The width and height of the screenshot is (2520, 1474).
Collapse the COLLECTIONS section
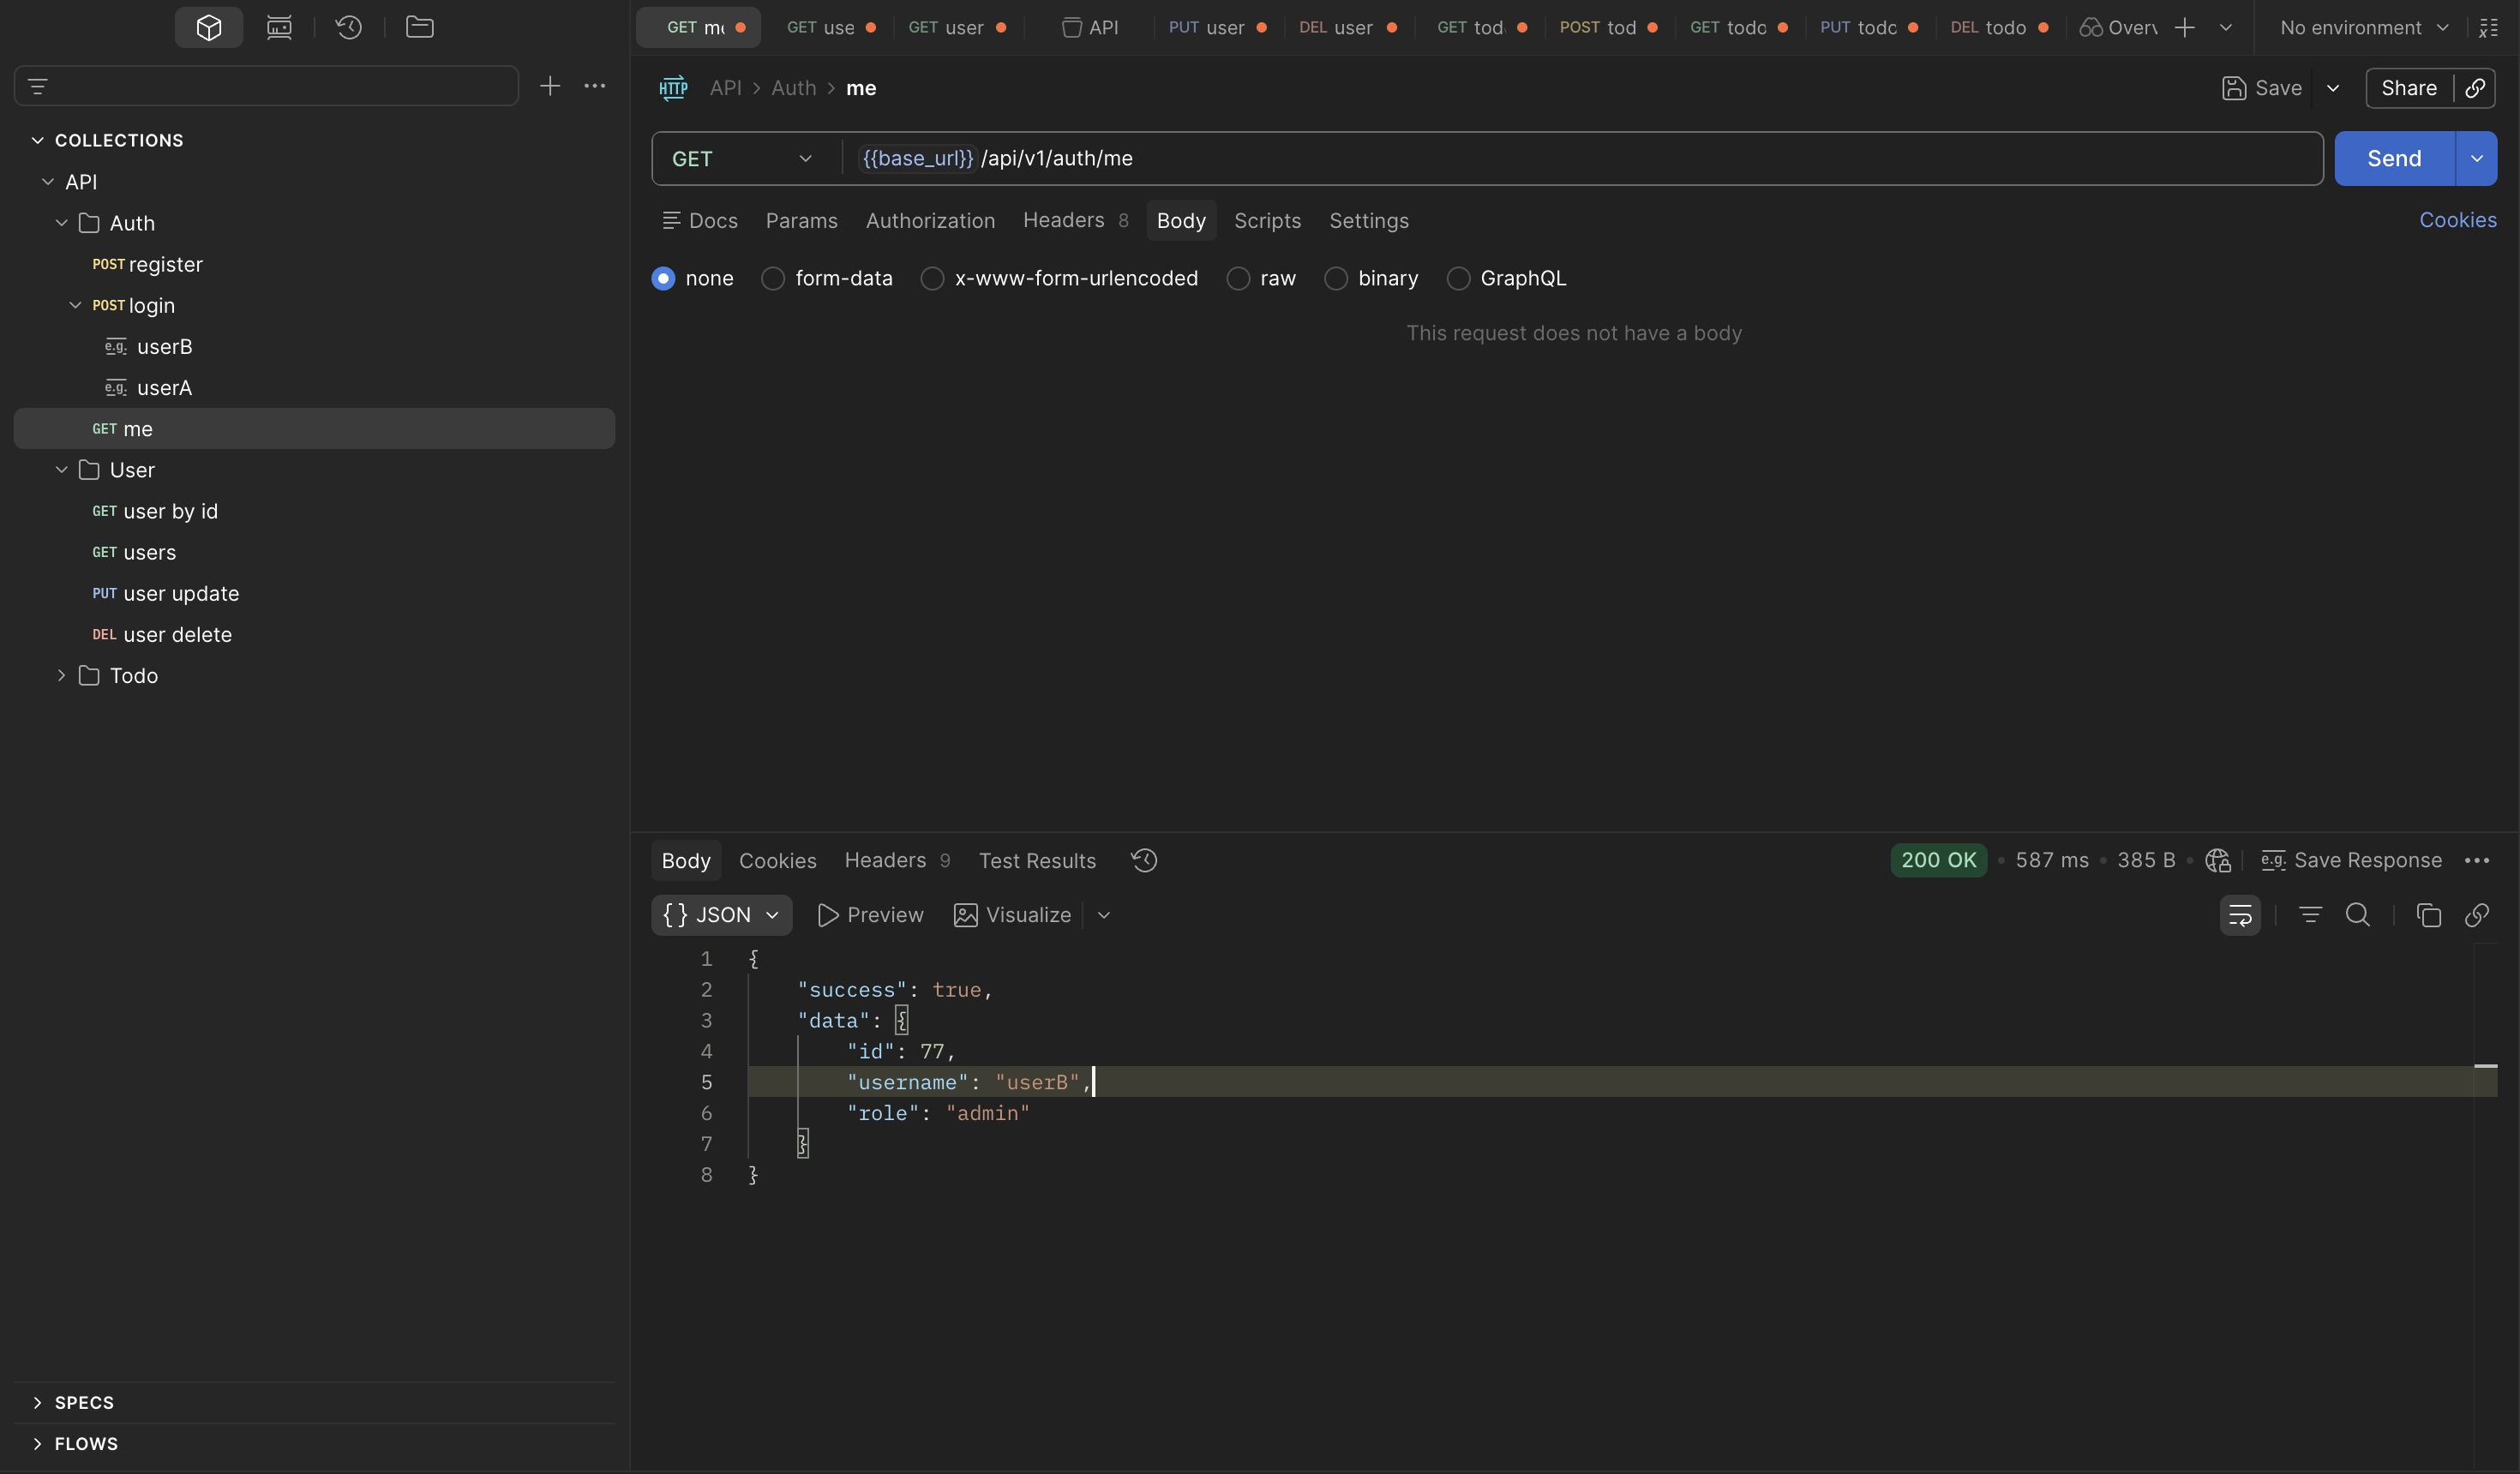38,140
